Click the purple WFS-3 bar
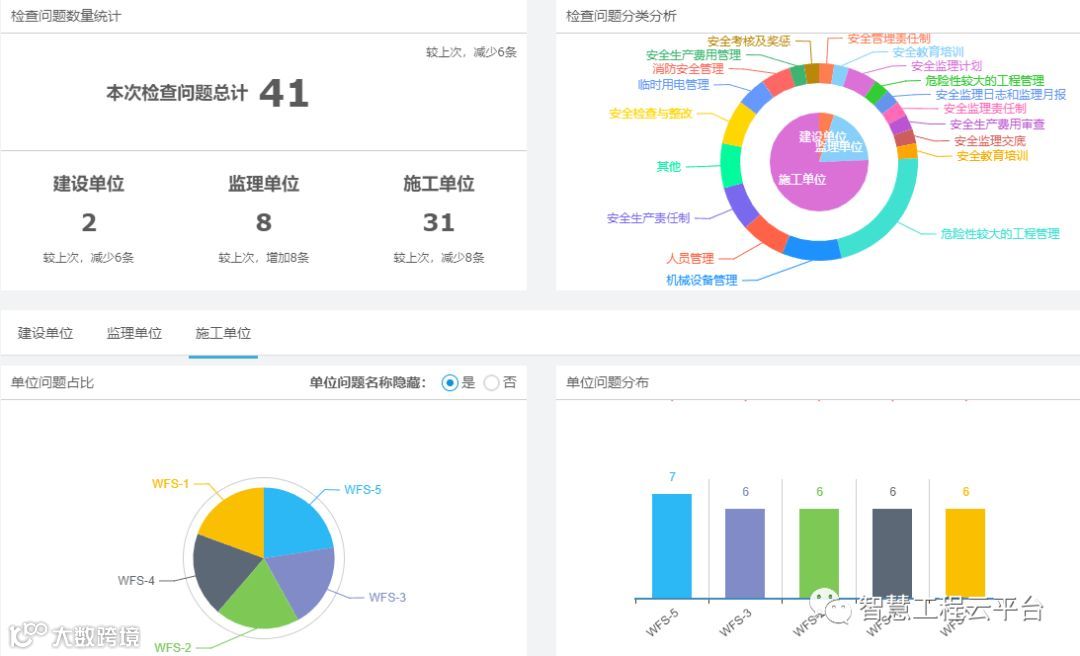This screenshot has width=1080, height=656. click(x=745, y=553)
